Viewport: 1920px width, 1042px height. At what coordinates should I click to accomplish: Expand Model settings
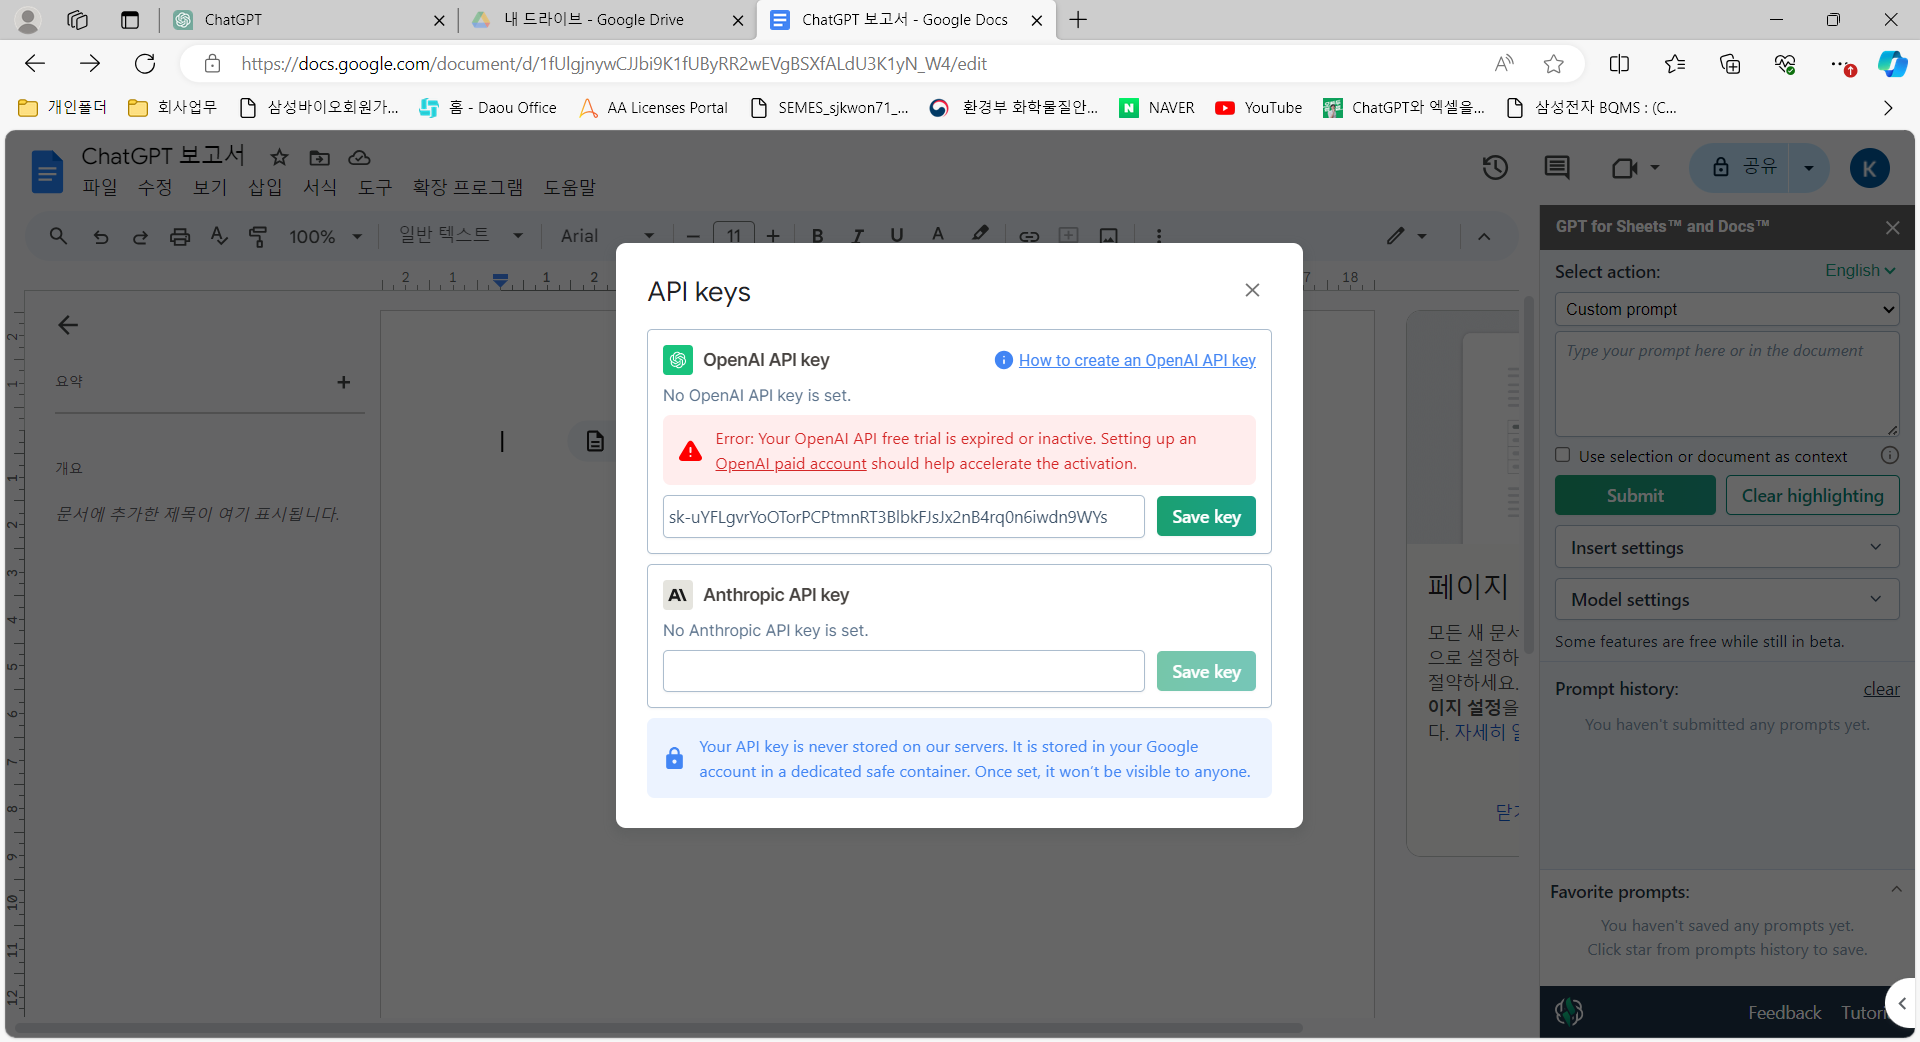pyautogui.click(x=1727, y=600)
